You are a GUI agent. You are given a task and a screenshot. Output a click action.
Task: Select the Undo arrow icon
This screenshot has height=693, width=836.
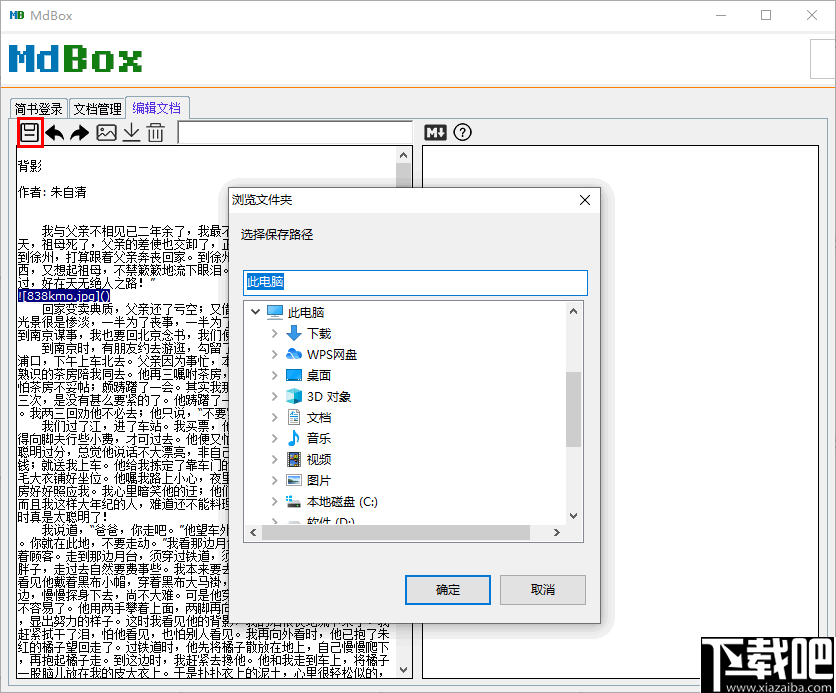(x=55, y=131)
